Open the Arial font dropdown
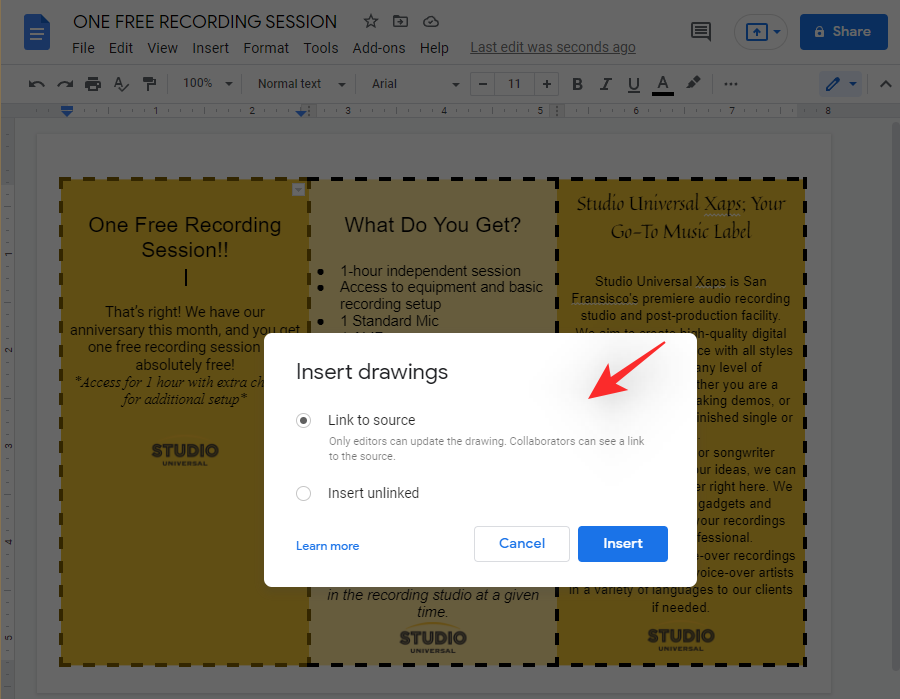 coord(416,84)
